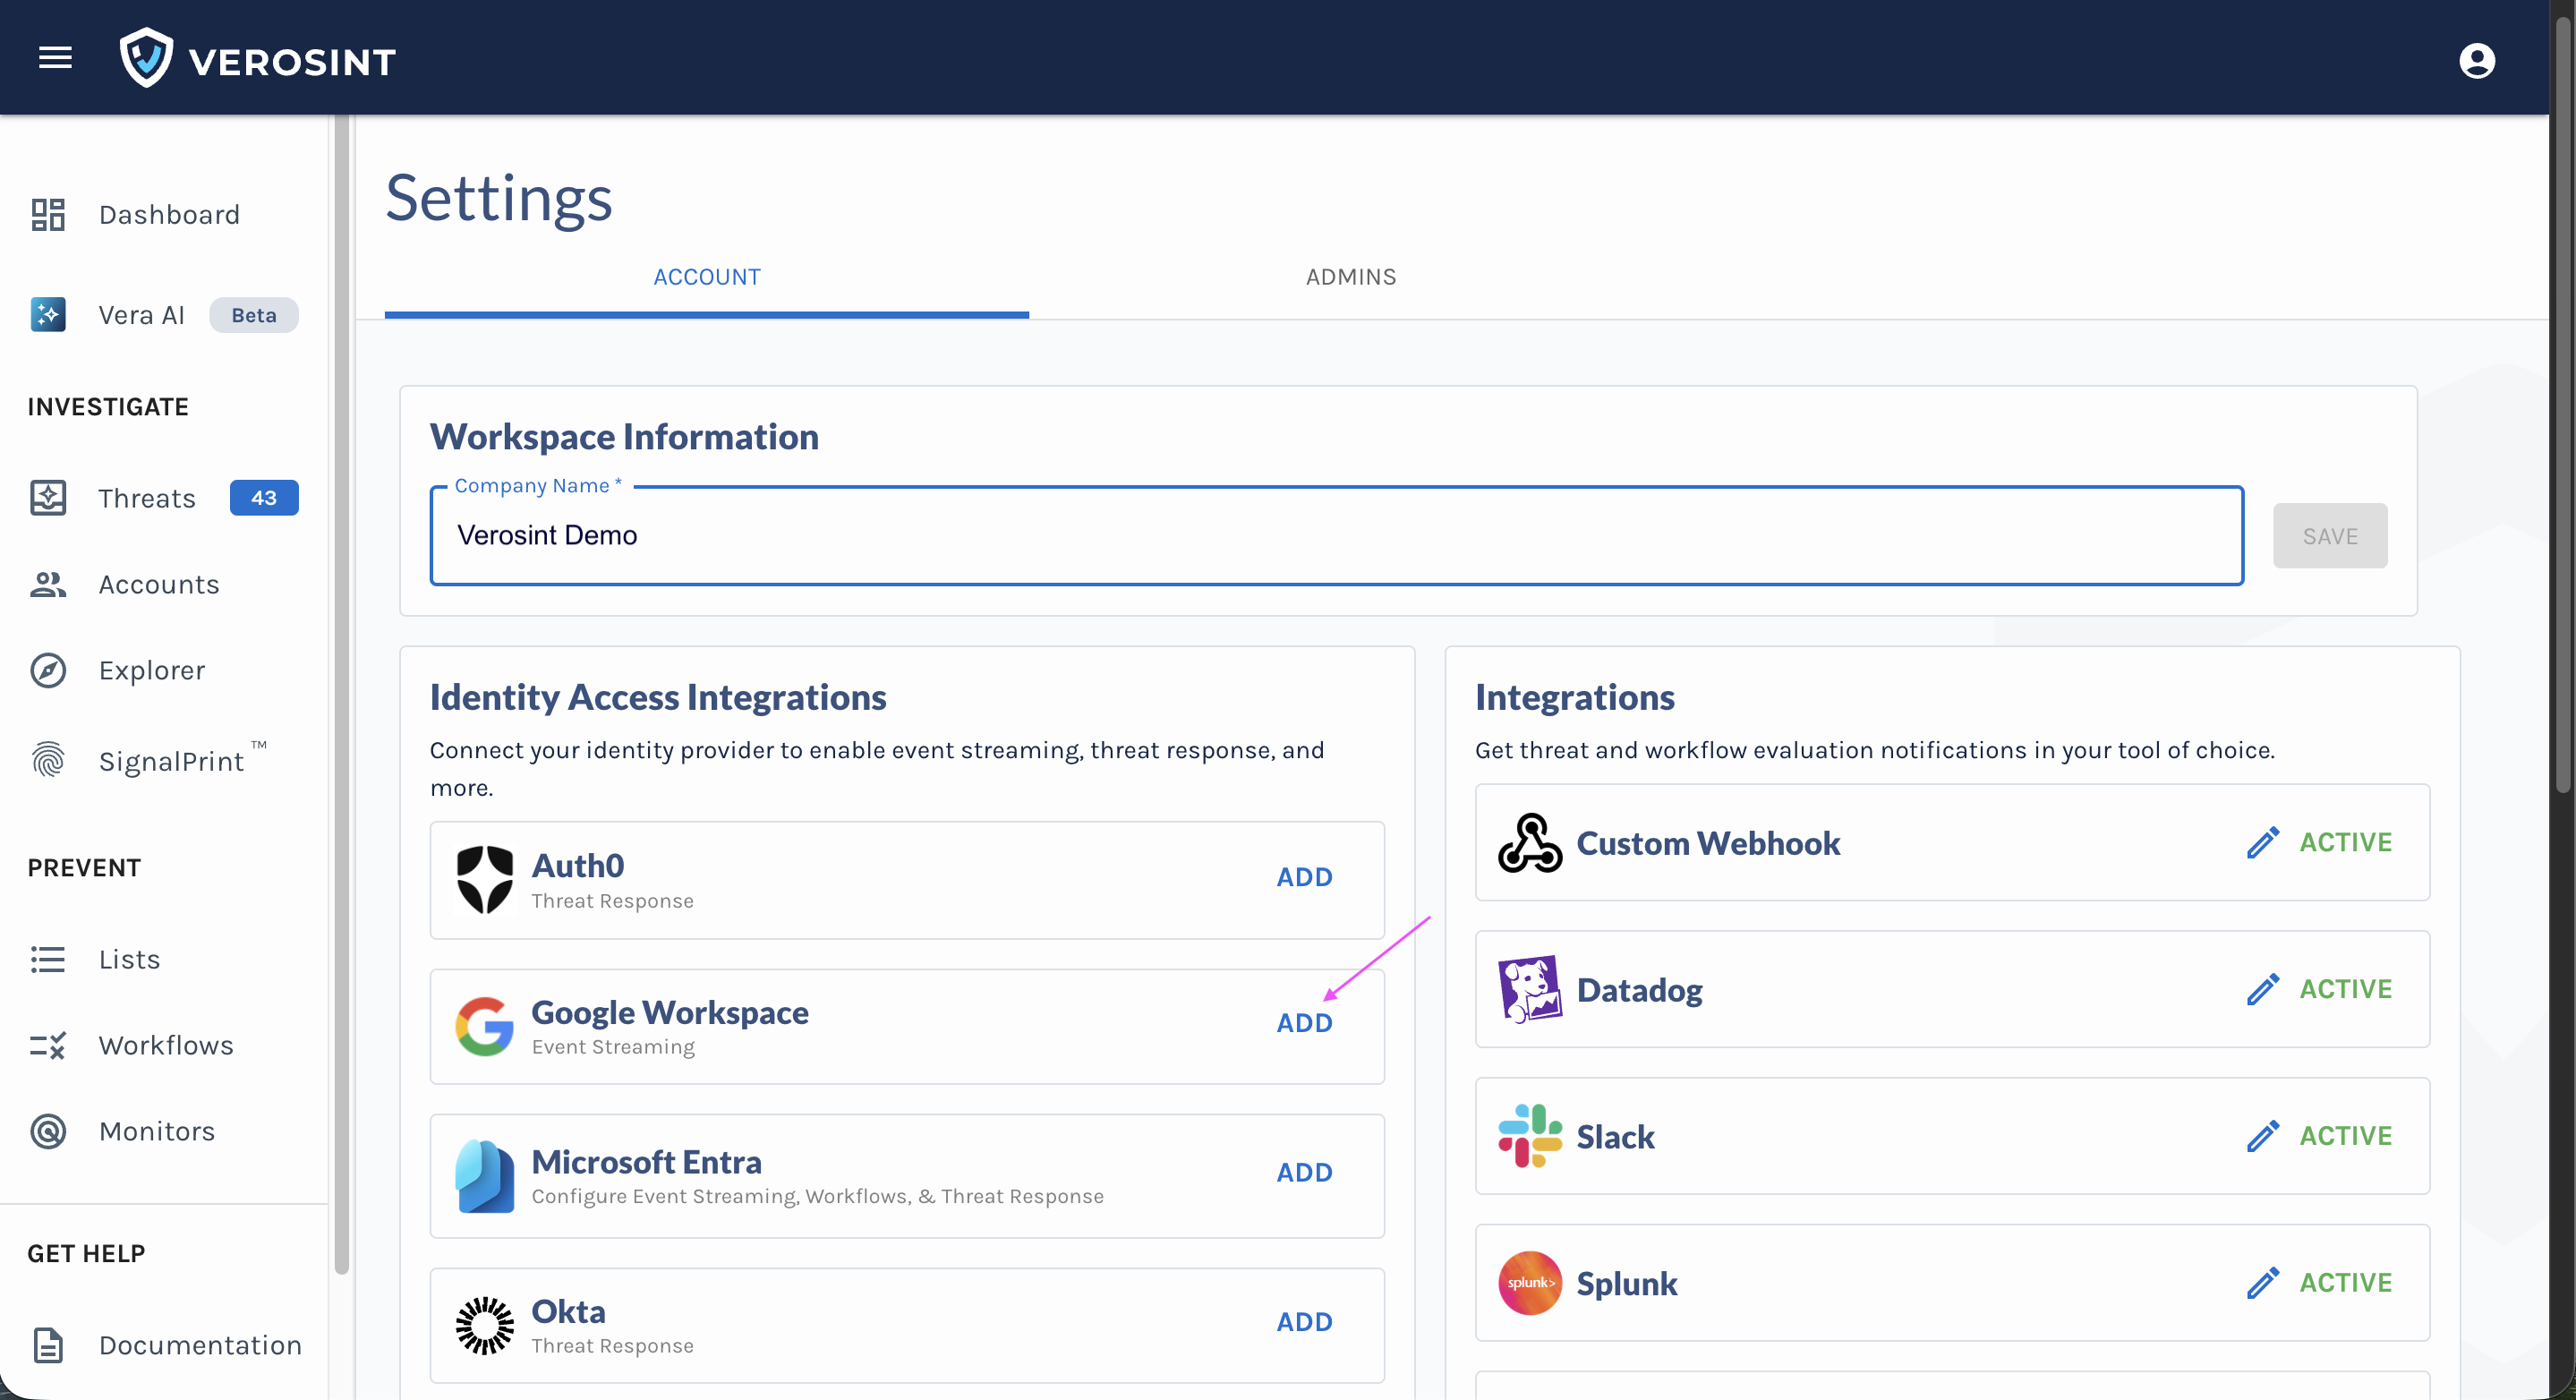Switch to the ADMINS tab
The image size is (2576, 1400).
[x=1350, y=277]
